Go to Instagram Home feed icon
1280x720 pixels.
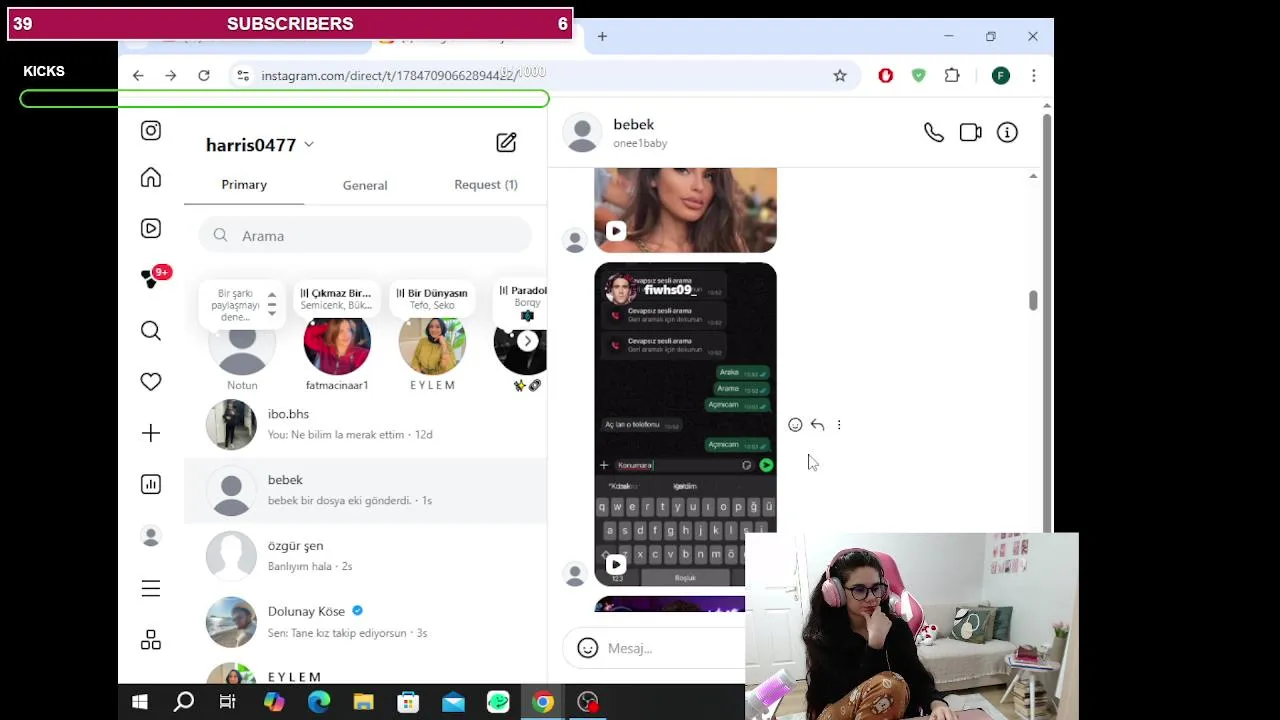151,178
